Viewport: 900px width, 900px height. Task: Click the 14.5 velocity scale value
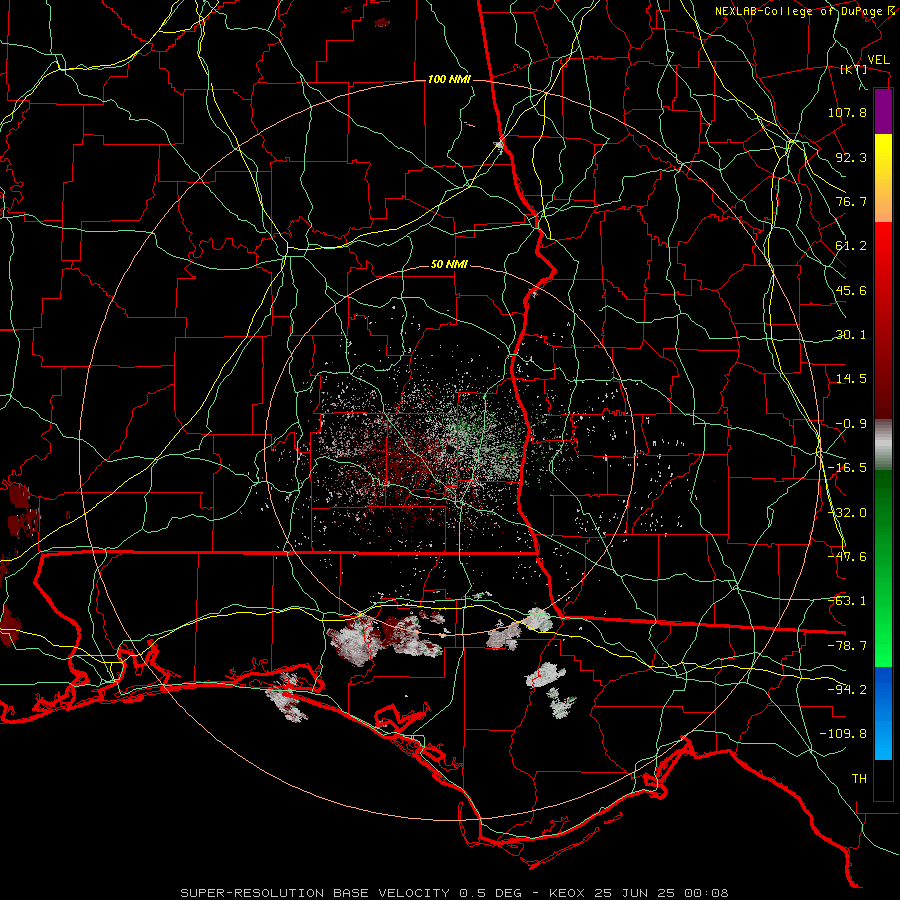[x=851, y=379]
